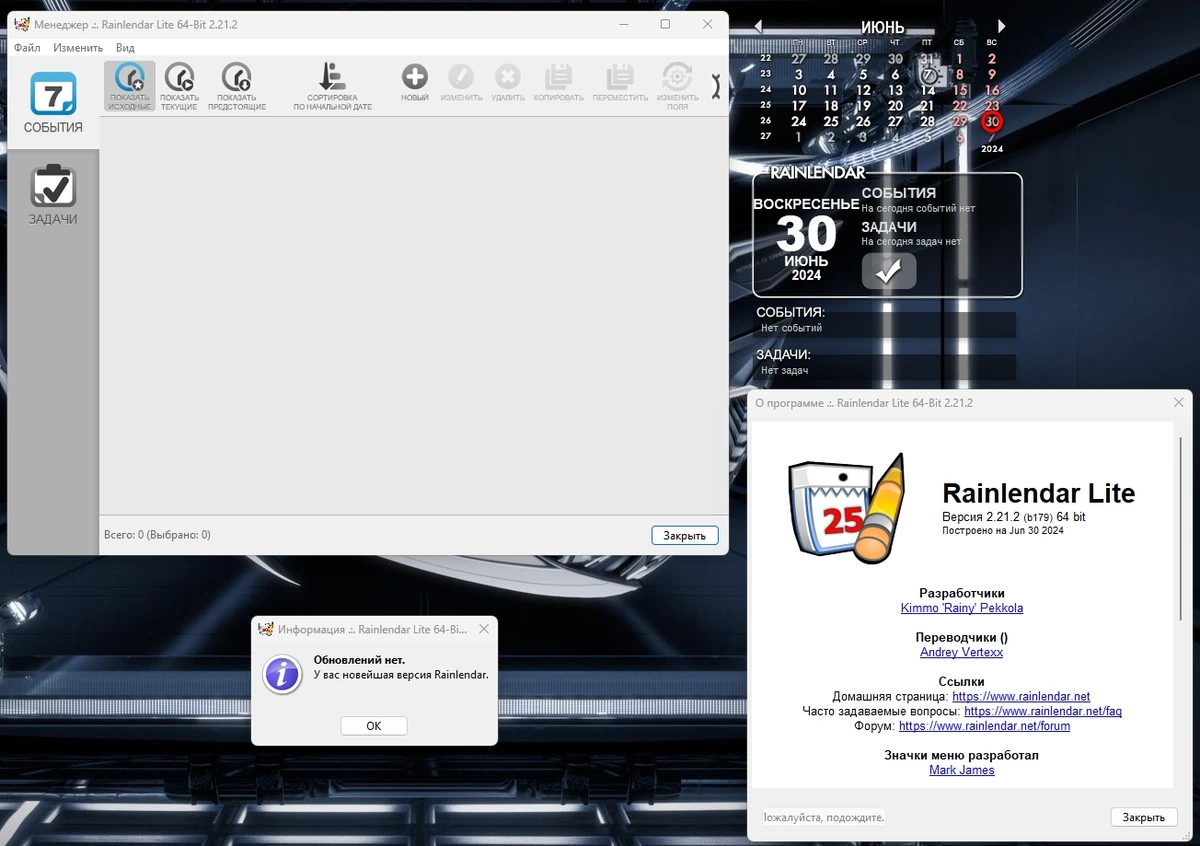Open the https://www.rainlendar.net homepage link
The height and width of the screenshot is (846, 1200).
pyautogui.click(x=1021, y=696)
